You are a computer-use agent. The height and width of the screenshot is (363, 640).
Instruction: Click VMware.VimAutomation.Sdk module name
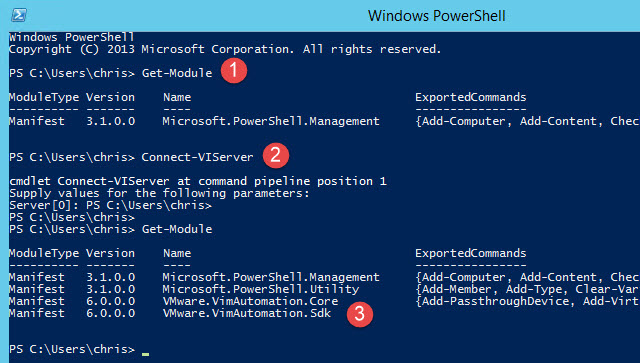coord(247,313)
